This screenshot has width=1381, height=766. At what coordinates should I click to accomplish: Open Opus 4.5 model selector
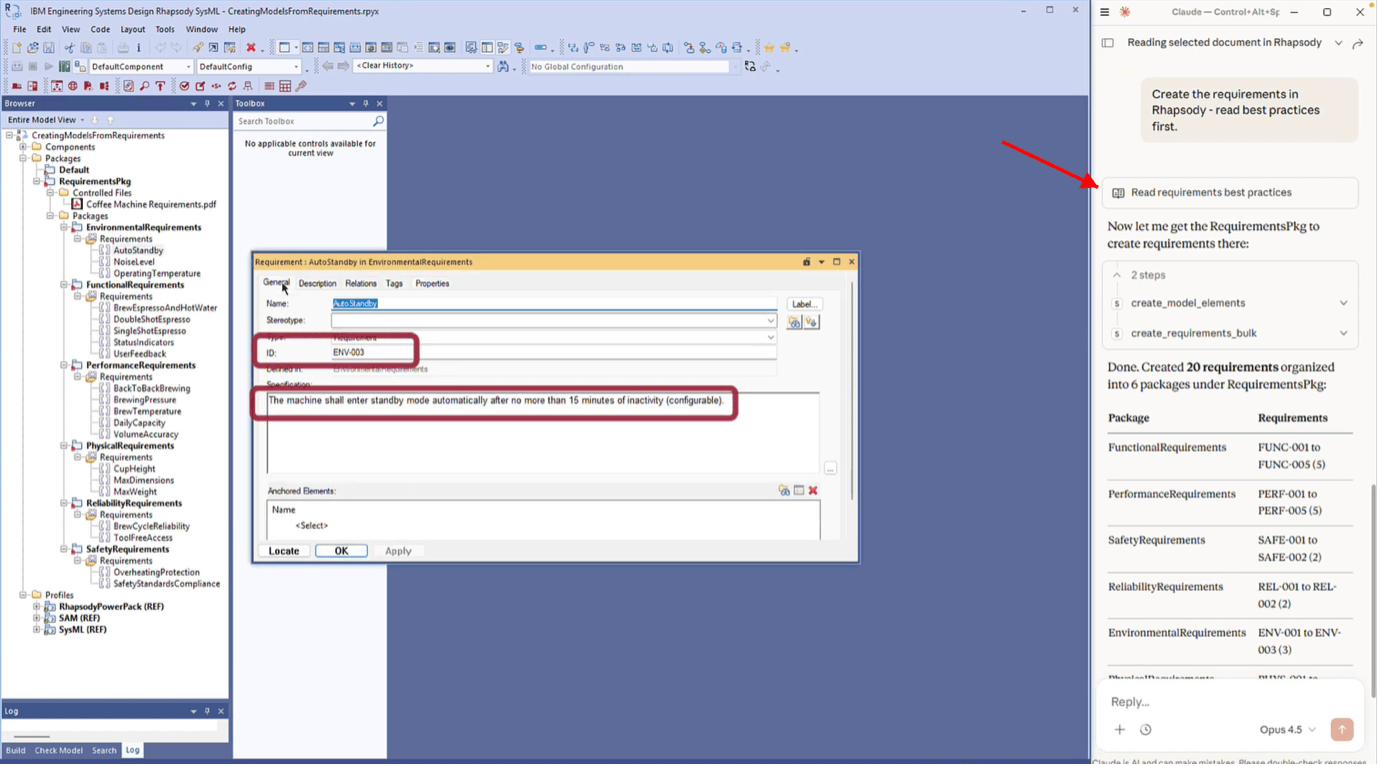(x=1287, y=730)
